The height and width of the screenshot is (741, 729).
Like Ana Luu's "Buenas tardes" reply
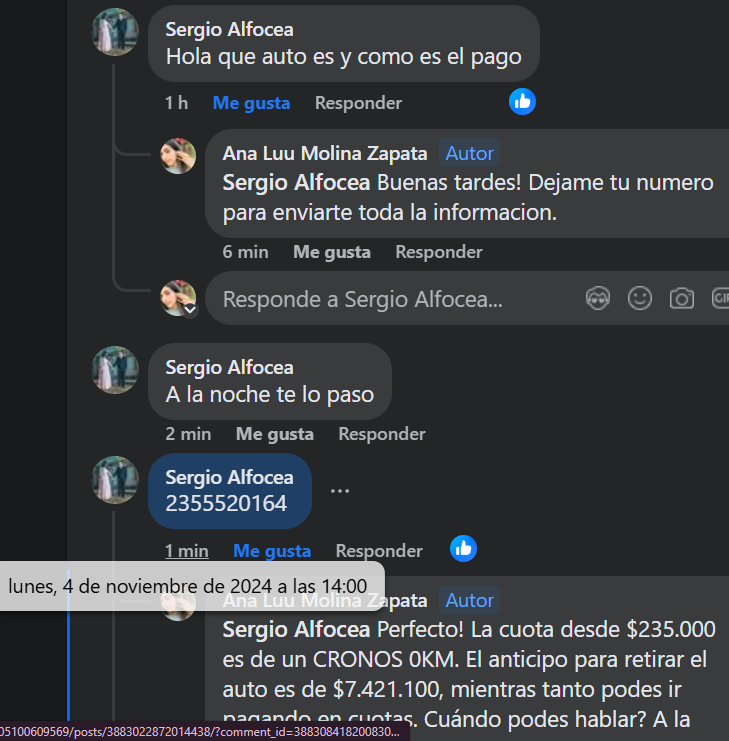coord(332,252)
